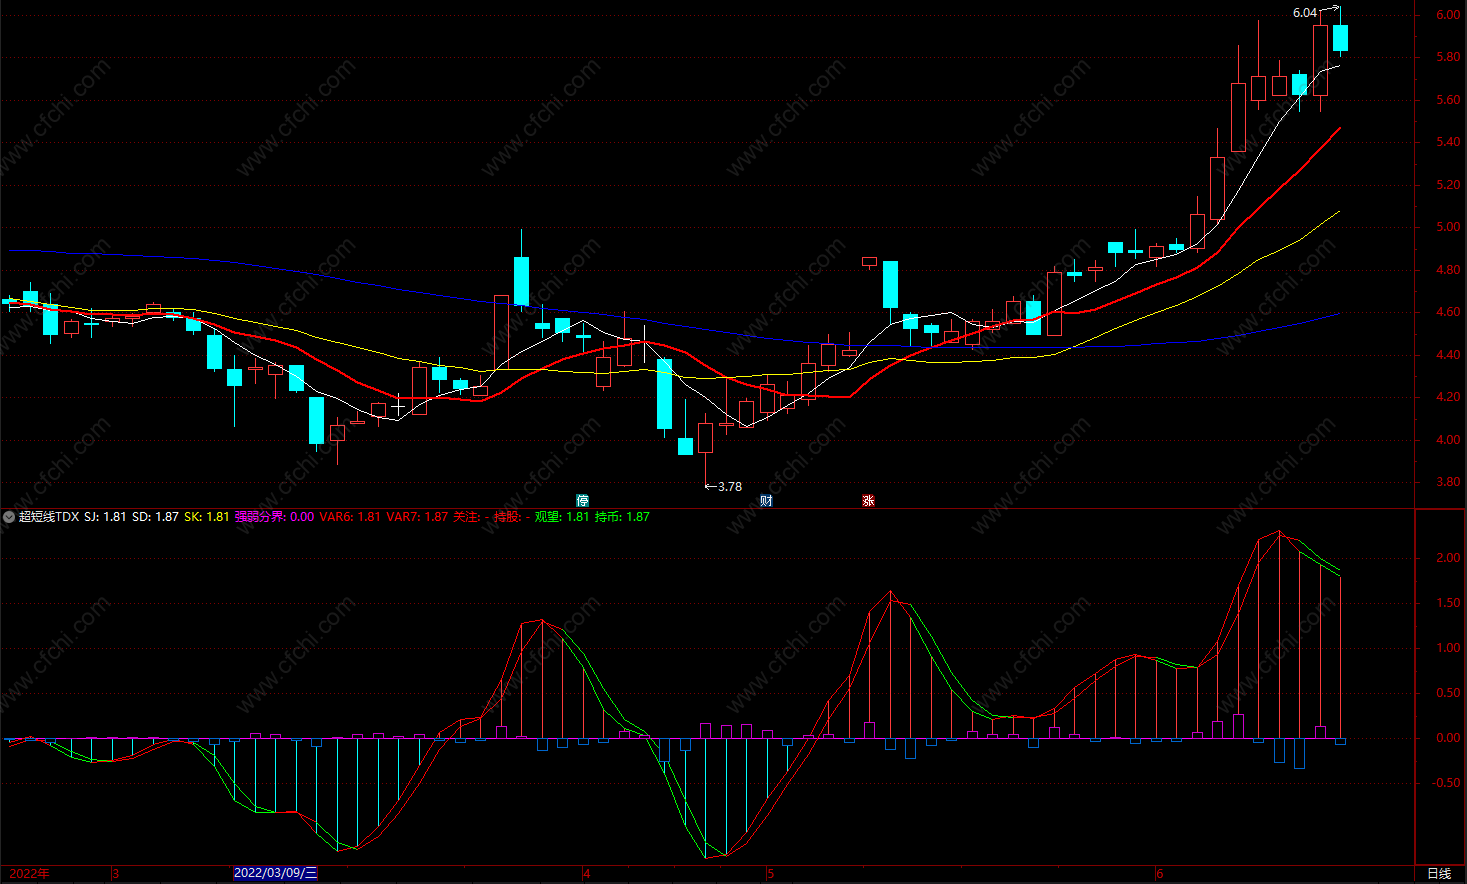Click the 2.00 indicator axis label
This screenshot has height=884, width=1467.
[1447, 558]
